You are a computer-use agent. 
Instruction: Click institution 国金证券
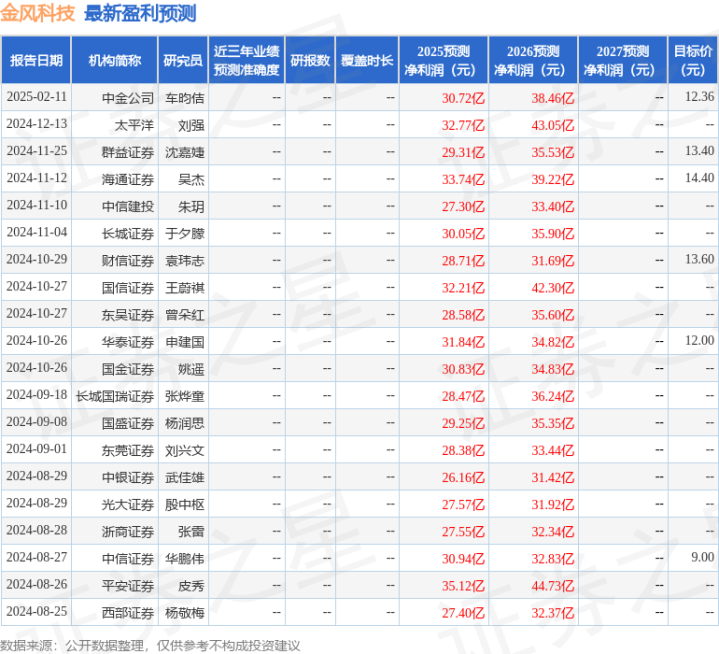pos(128,369)
